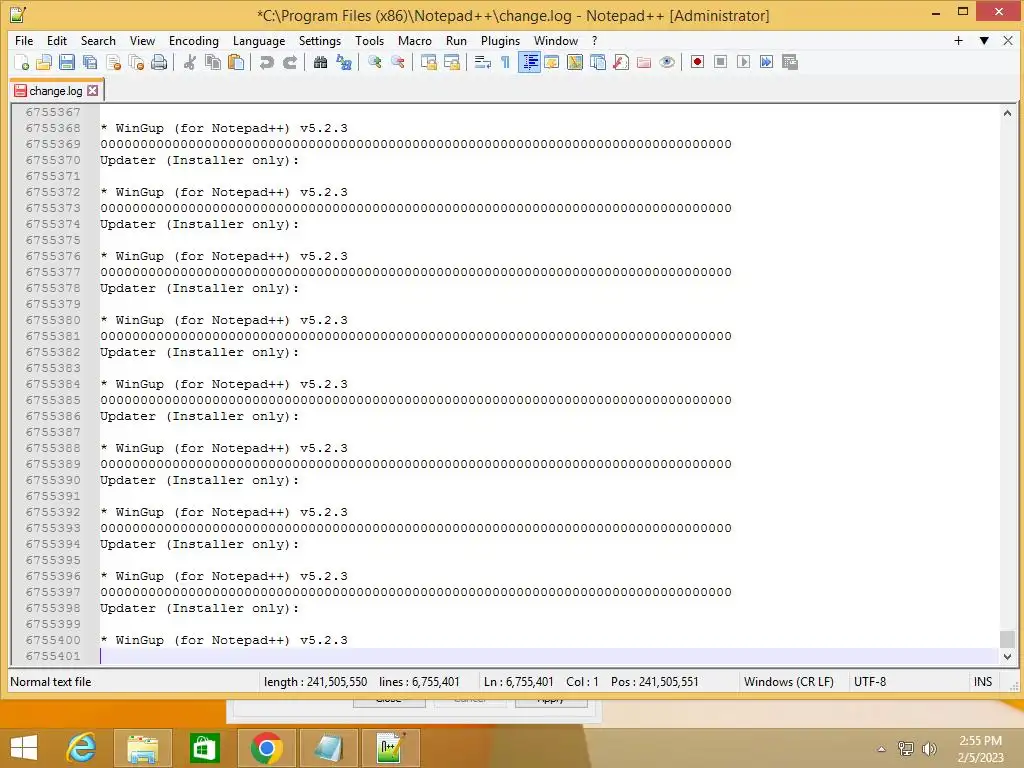Zoom in using the toolbar magnifier
This screenshot has width=1024, height=768.
pyautogui.click(x=375, y=62)
